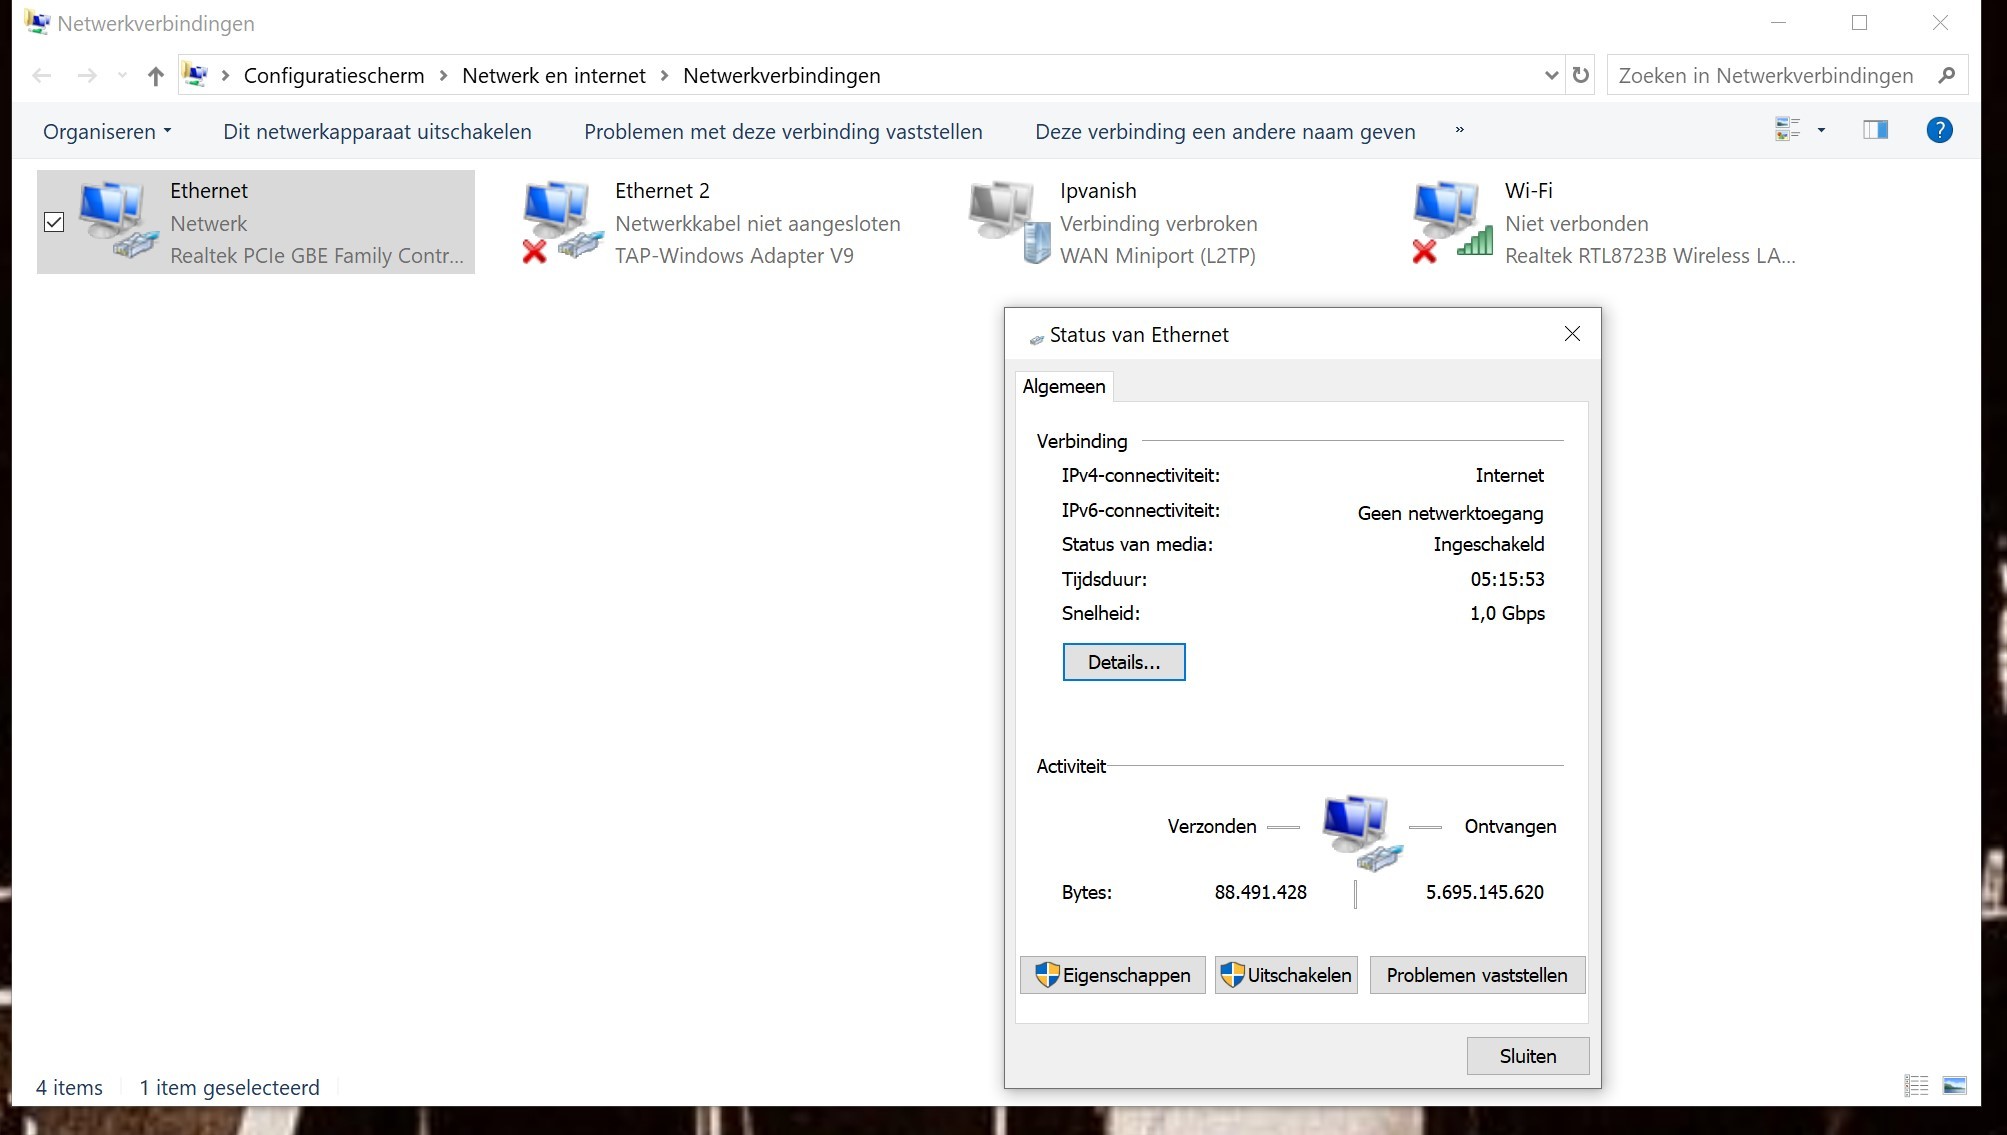Click the Details... button
2007x1135 pixels.
point(1123,662)
